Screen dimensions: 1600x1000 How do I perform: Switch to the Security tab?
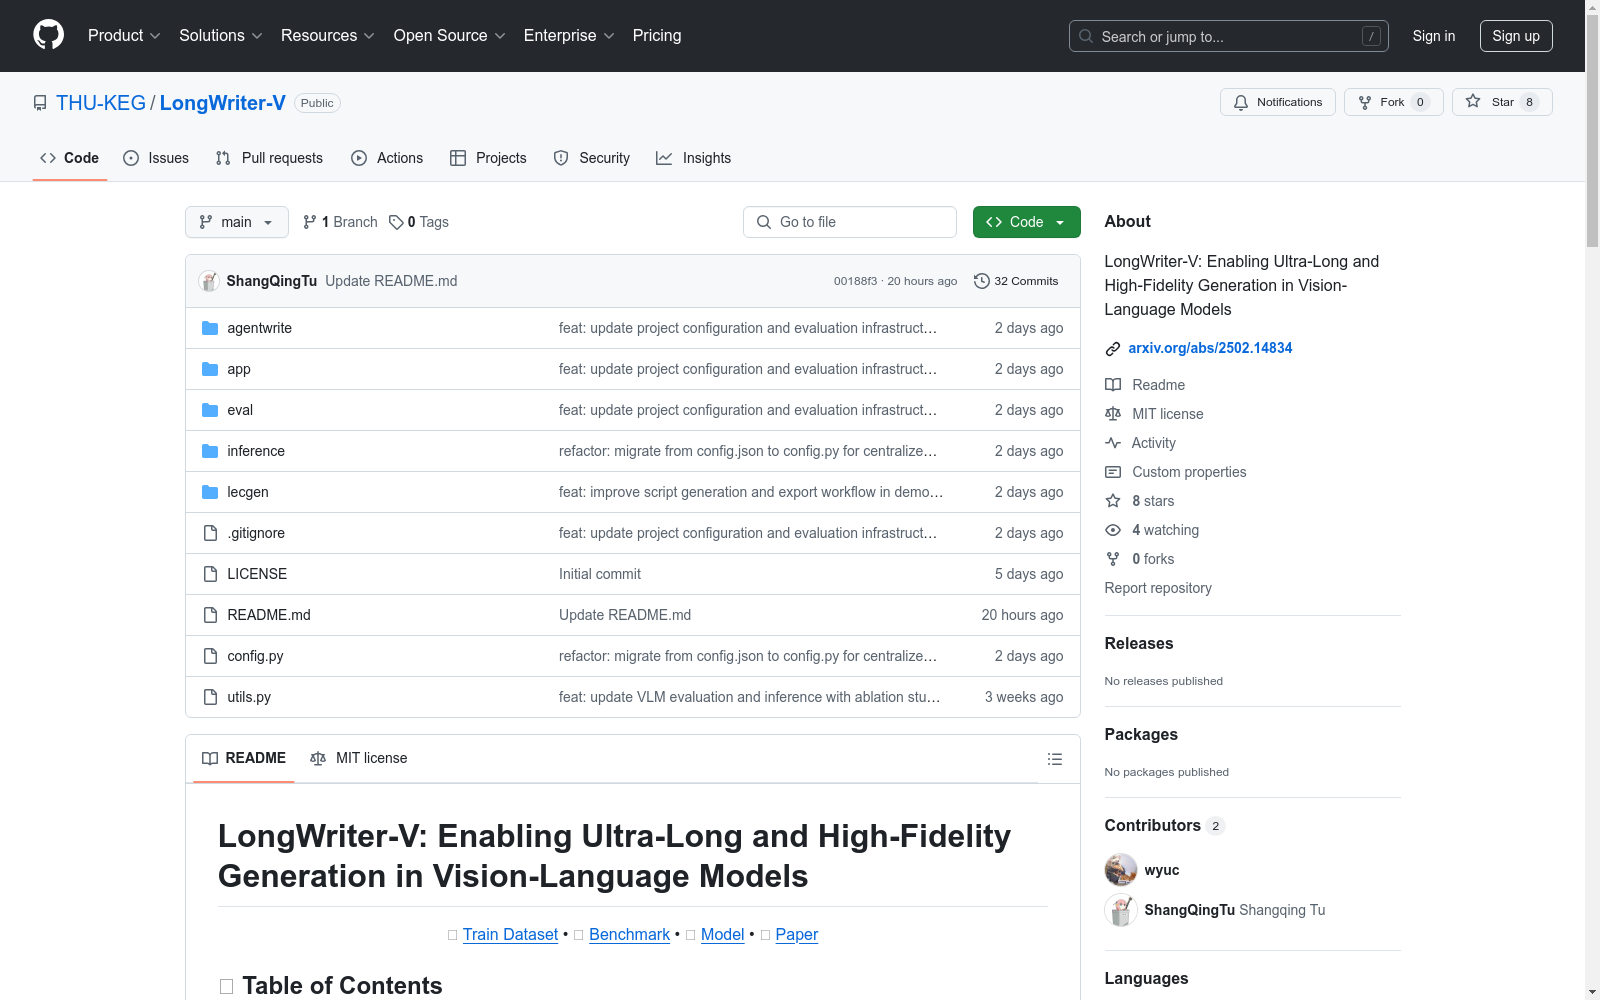[x=592, y=158]
